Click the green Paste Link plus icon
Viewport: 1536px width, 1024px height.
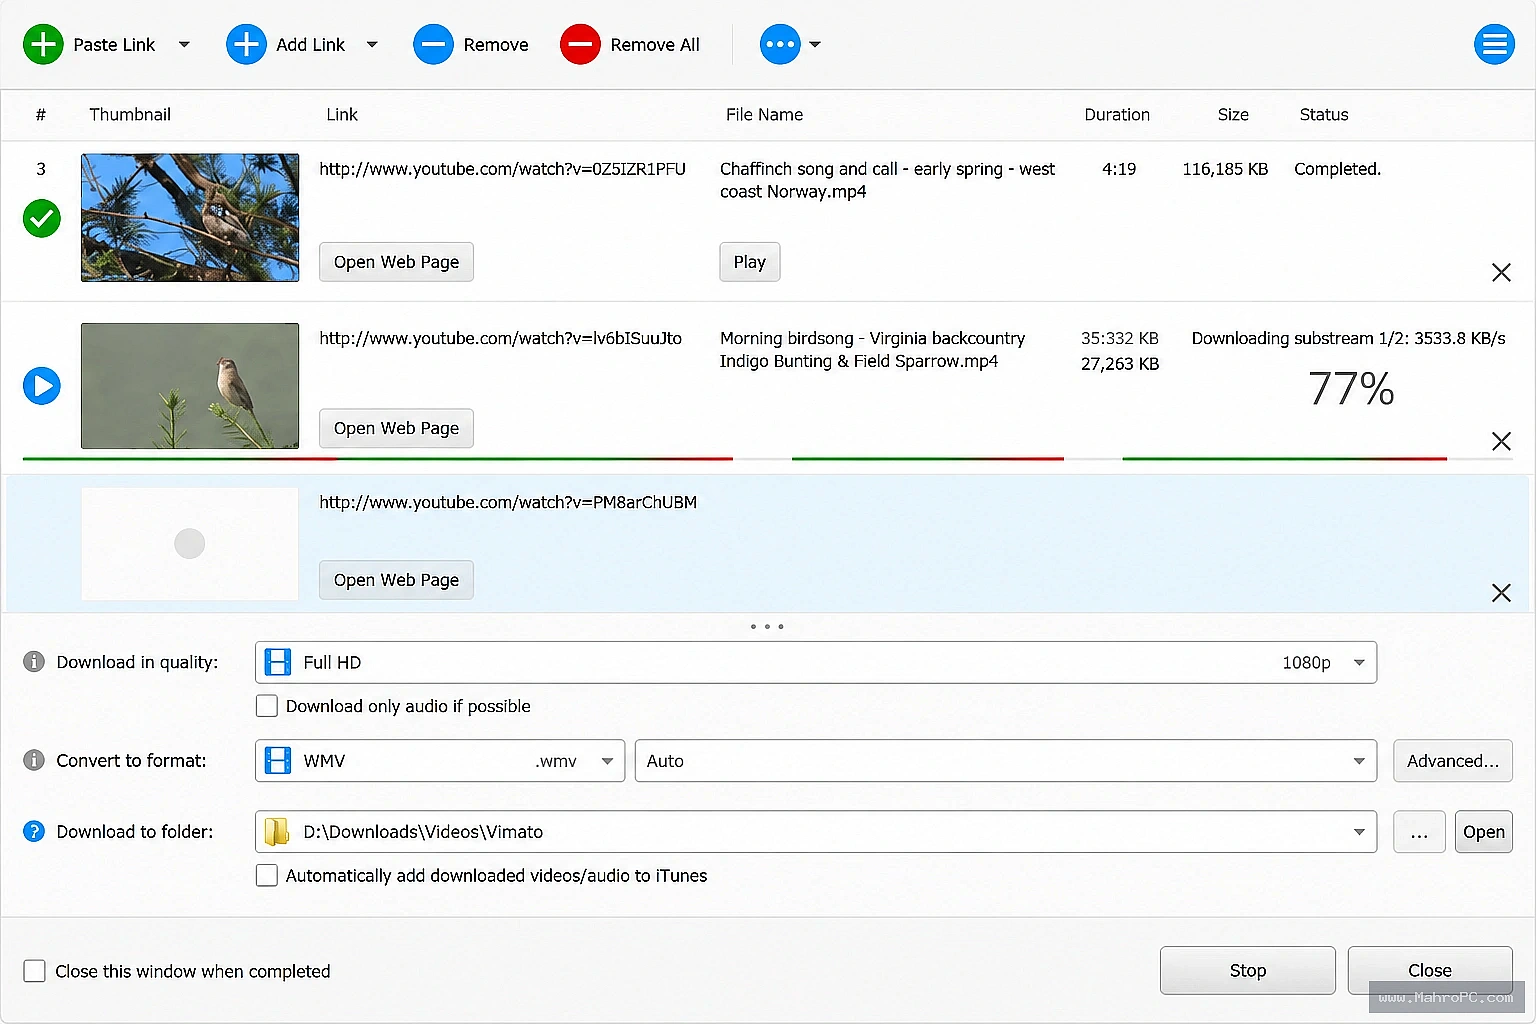[x=43, y=44]
